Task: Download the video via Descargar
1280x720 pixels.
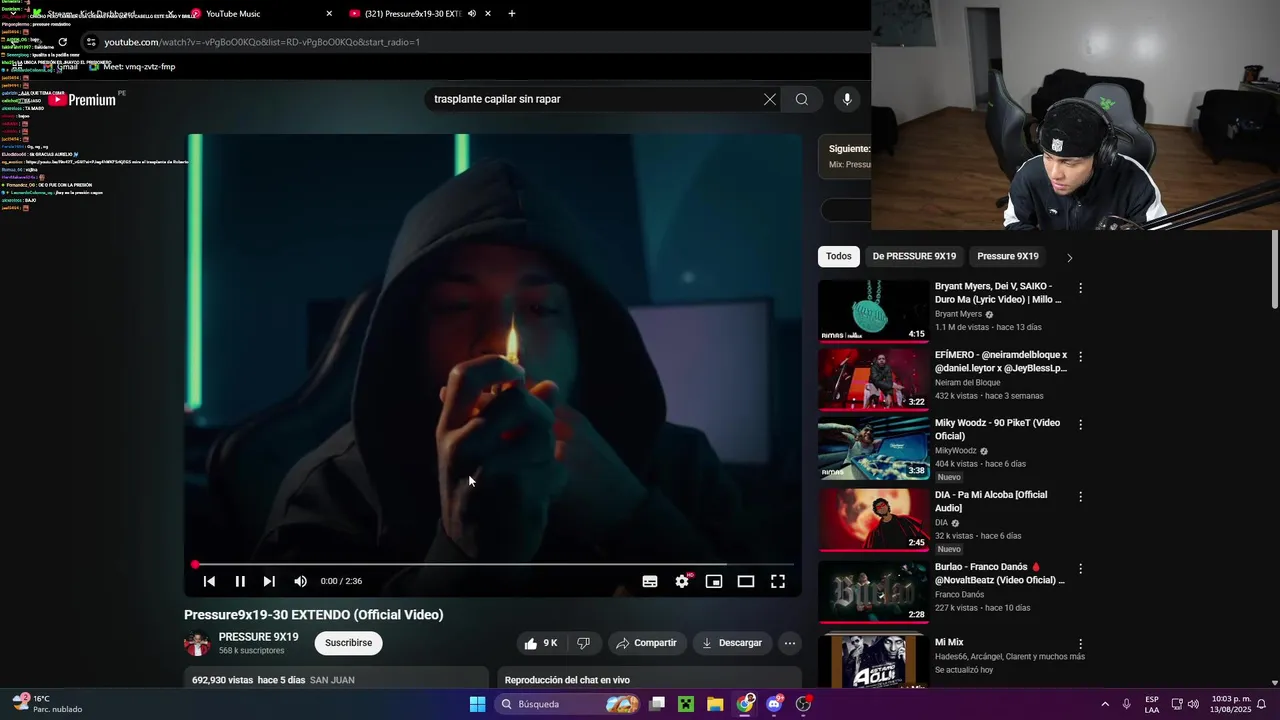Action: (x=731, y=643)
